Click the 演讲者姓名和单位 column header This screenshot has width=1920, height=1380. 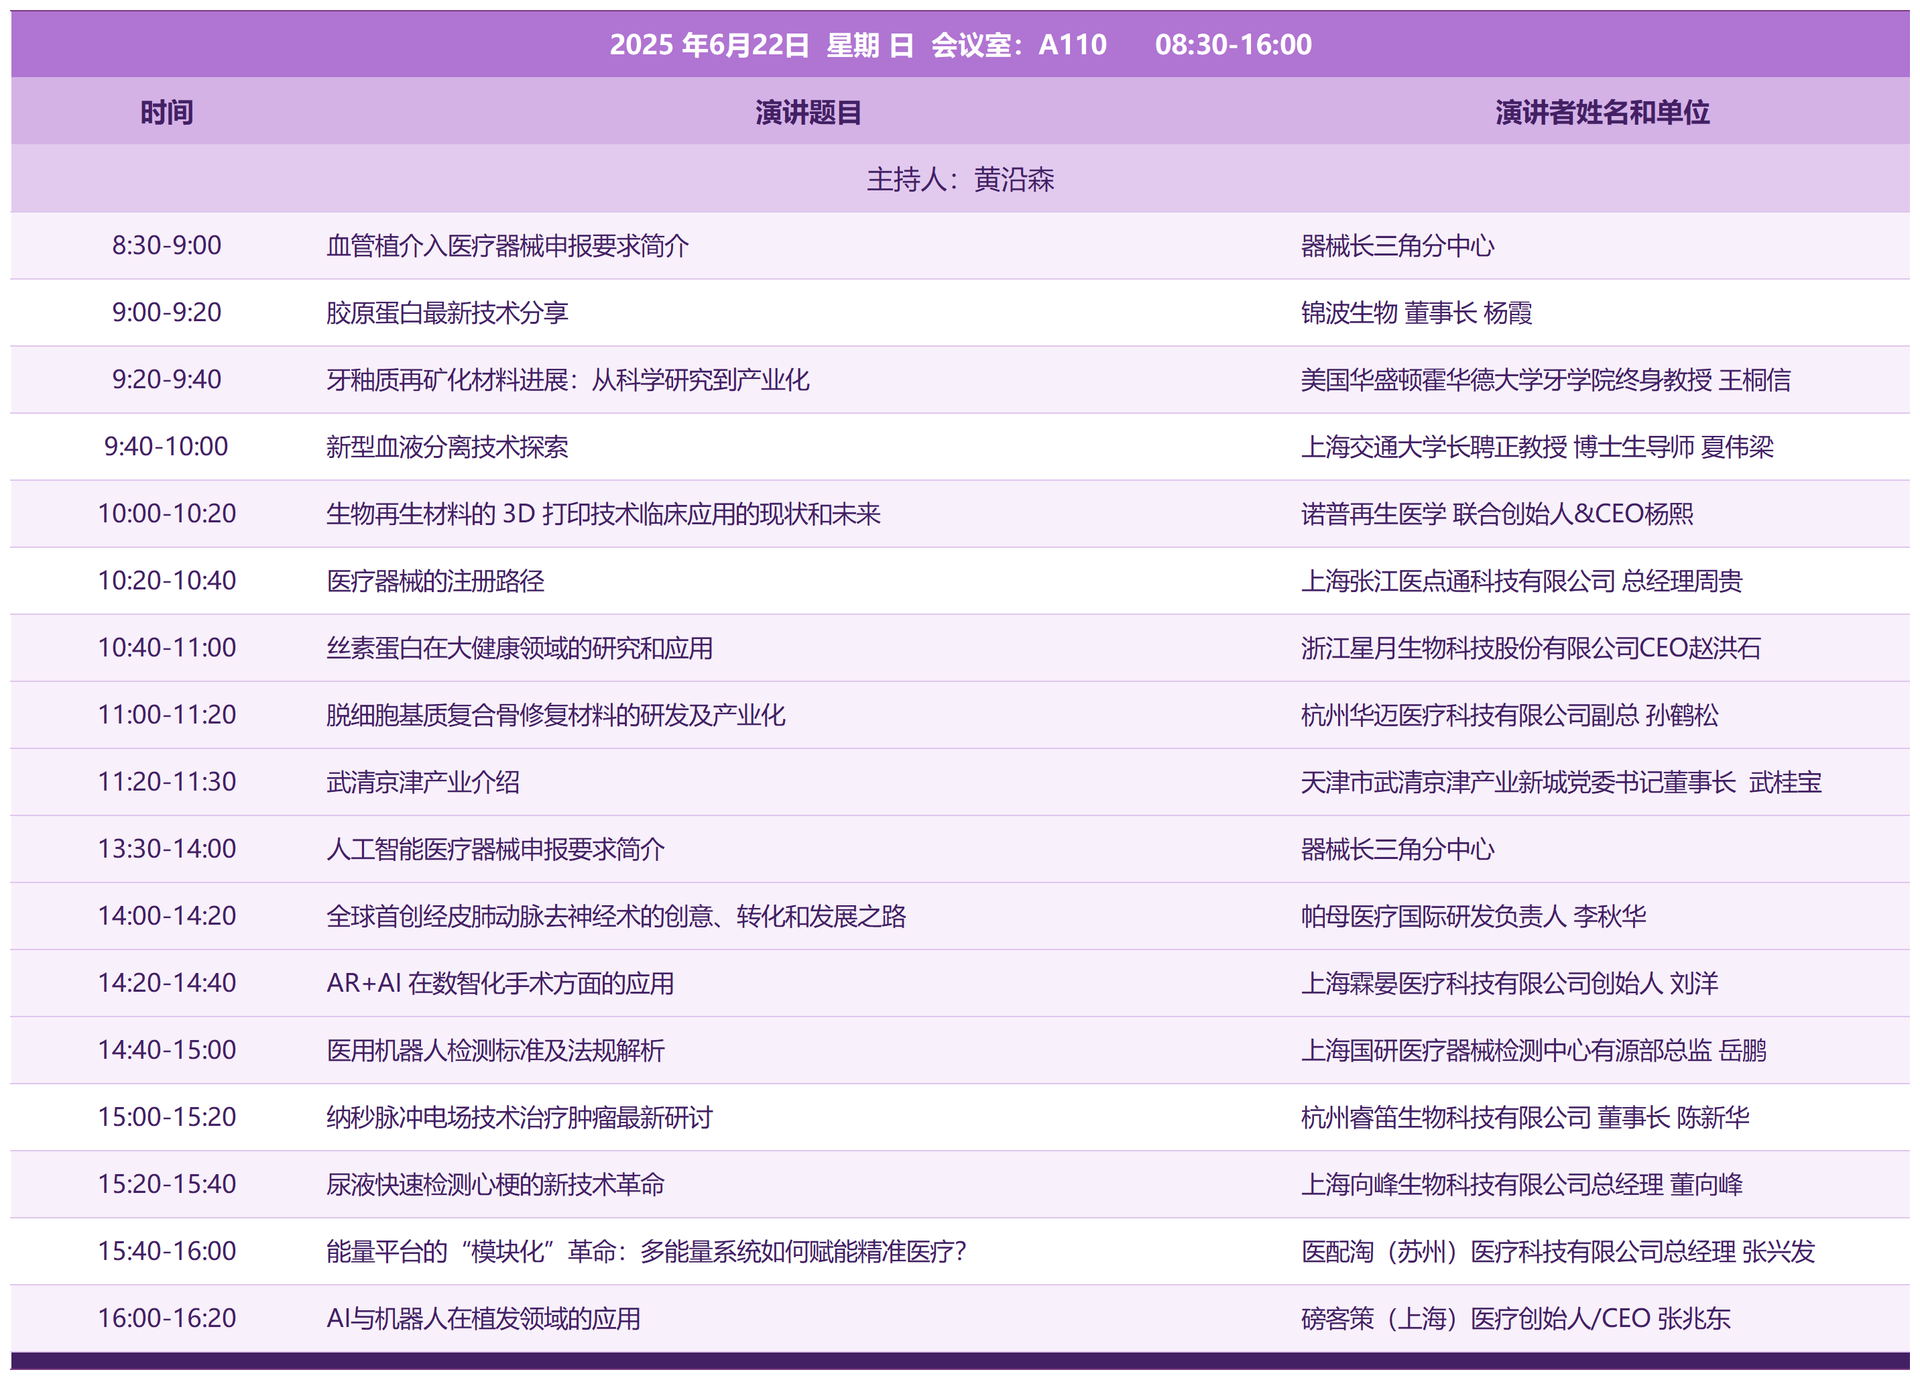coord(1602,112)
